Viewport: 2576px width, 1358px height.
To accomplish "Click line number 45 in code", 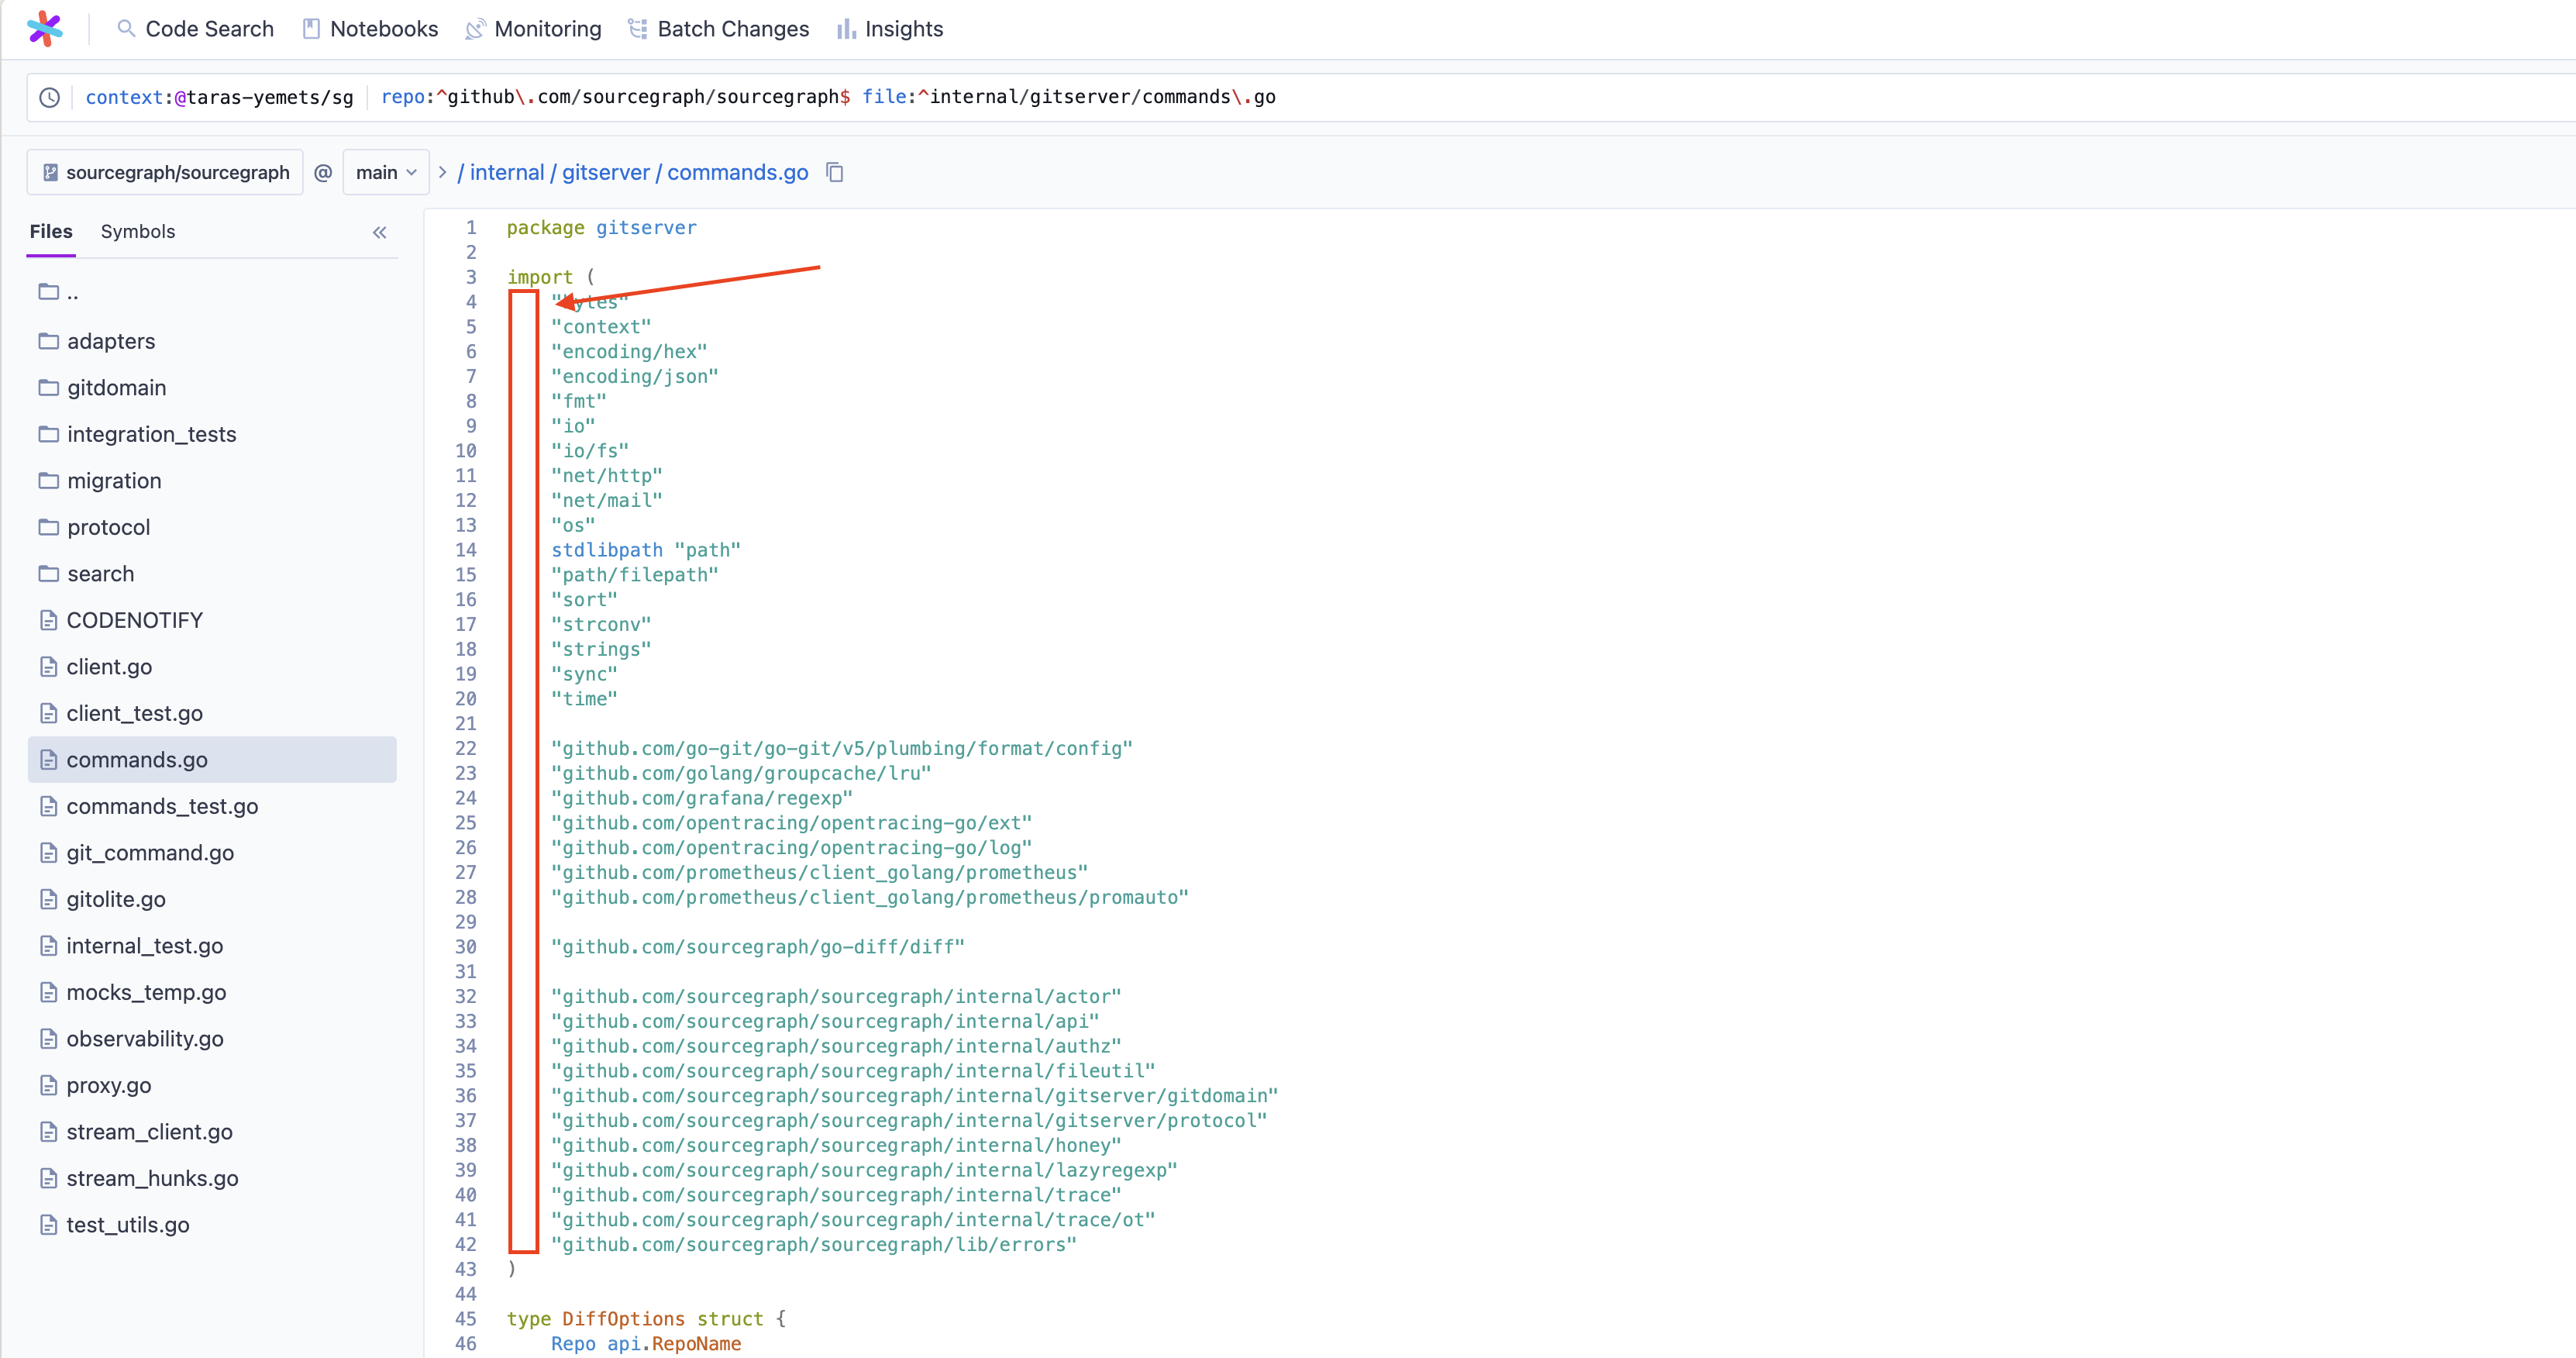I will (466, 1318).
